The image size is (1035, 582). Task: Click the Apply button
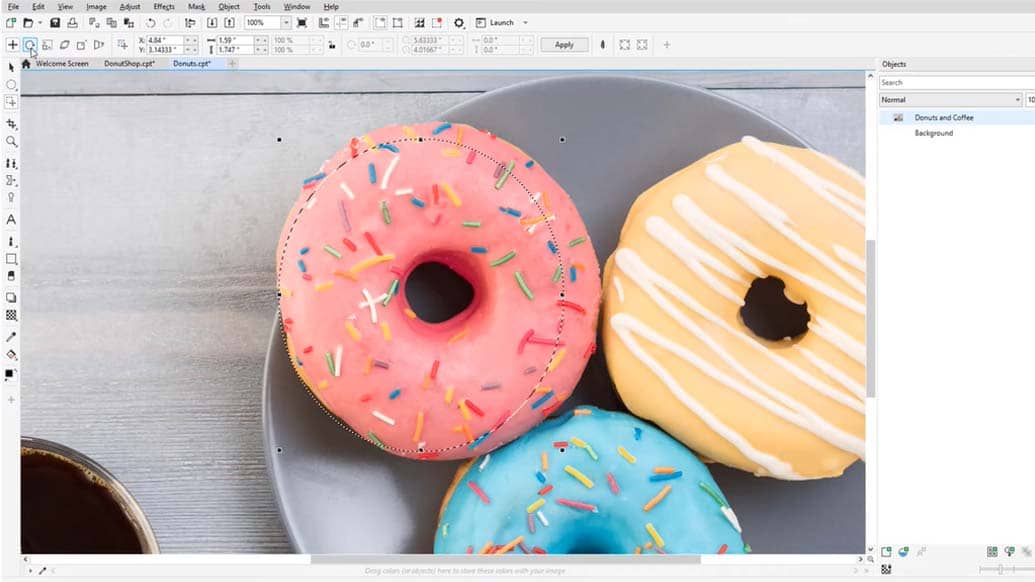(x=564, y=45)
